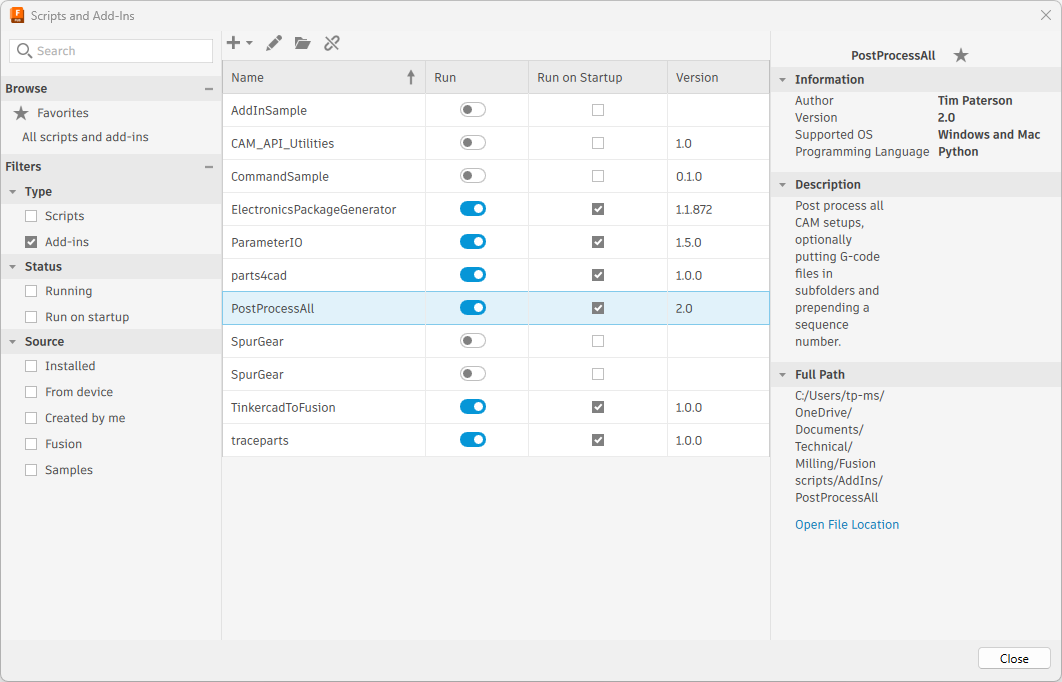Click the Run on Startup column header
Viewport: 1062px width, 682px height.
[x=598, y=77]
